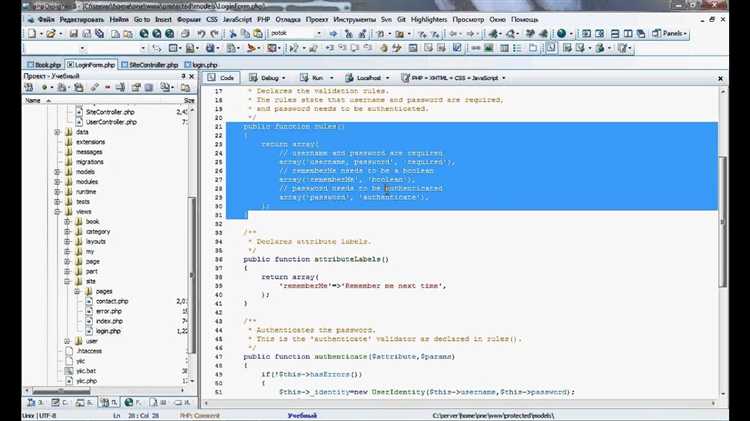This screenshot has width=750, height=421.
Task: Click the project tree horizontal scrollbar
Action: click(60, 391)
